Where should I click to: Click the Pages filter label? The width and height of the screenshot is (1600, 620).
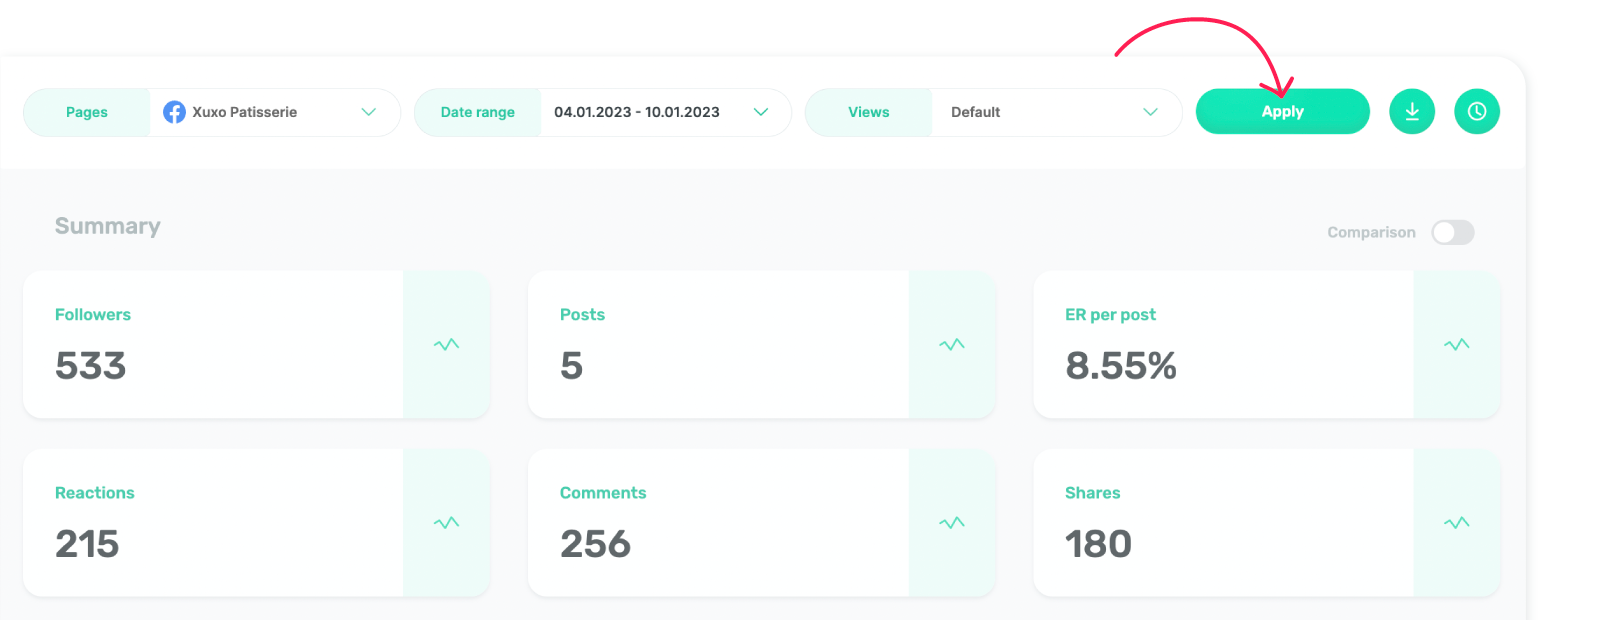87,112
